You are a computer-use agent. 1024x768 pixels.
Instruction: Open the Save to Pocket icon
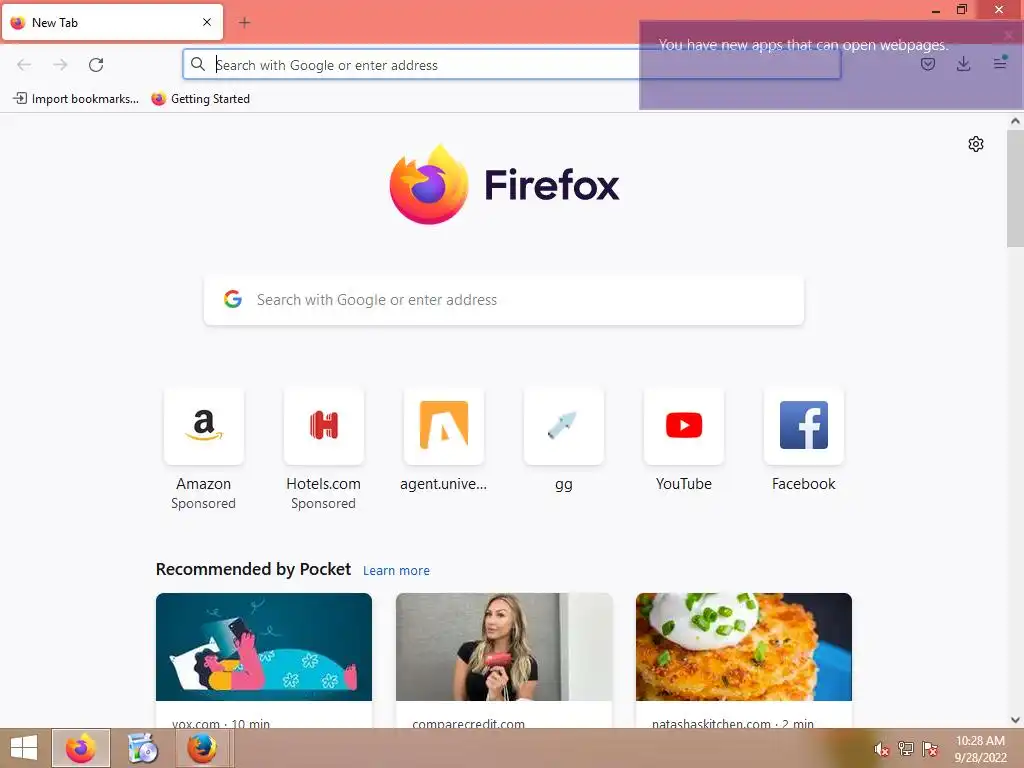click(928, 64)
